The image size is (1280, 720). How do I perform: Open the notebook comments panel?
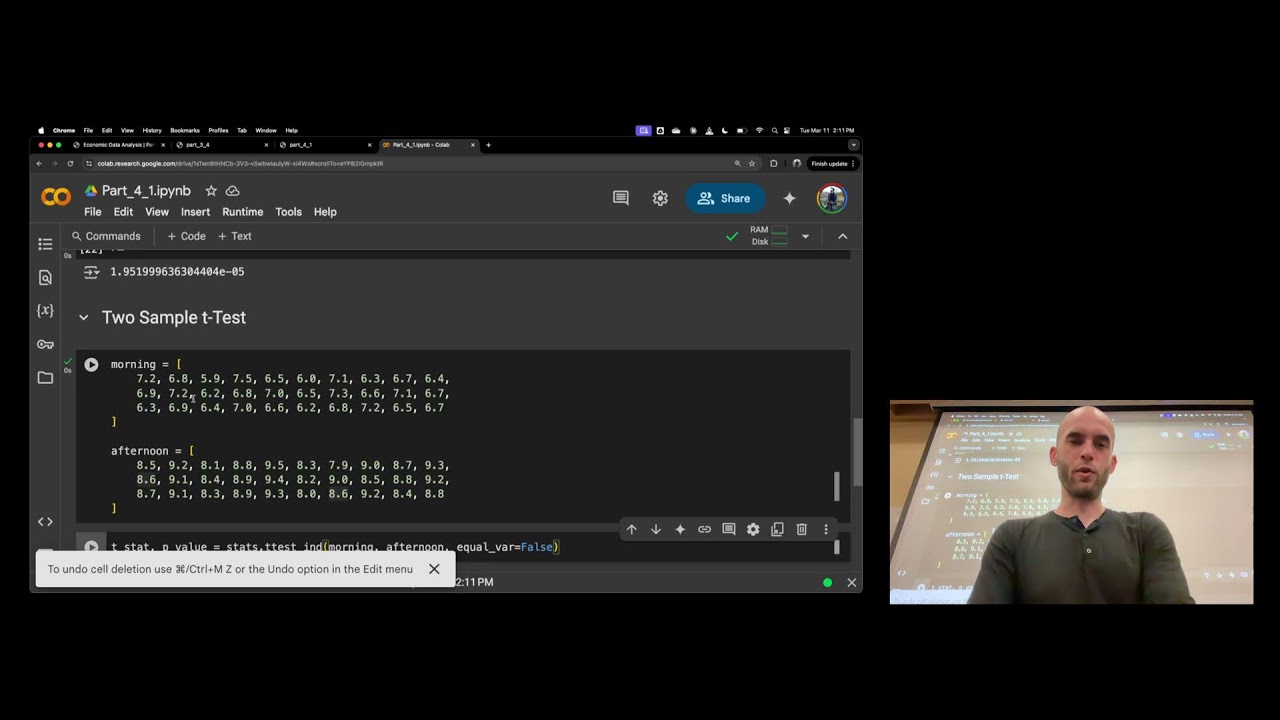coord(621,198)
